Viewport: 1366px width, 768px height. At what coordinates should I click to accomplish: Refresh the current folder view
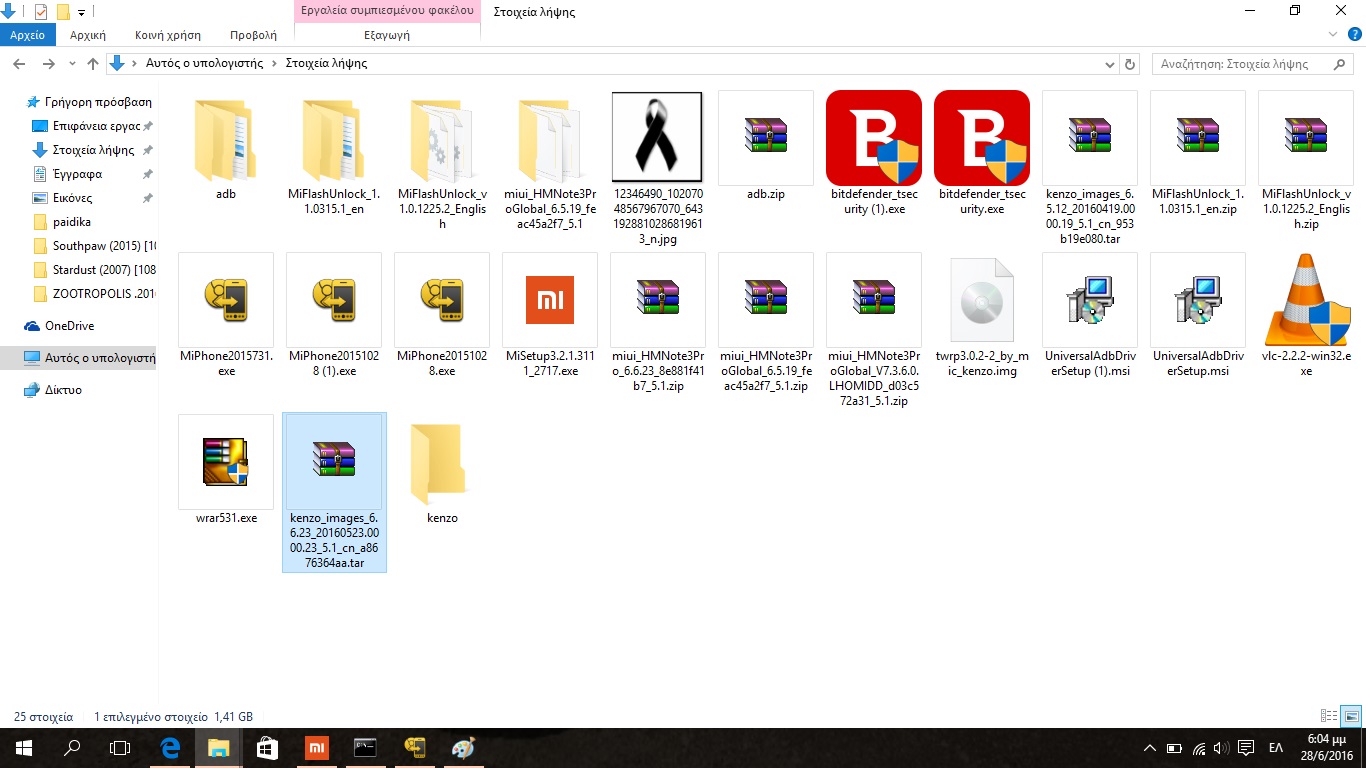point(1130,64)
